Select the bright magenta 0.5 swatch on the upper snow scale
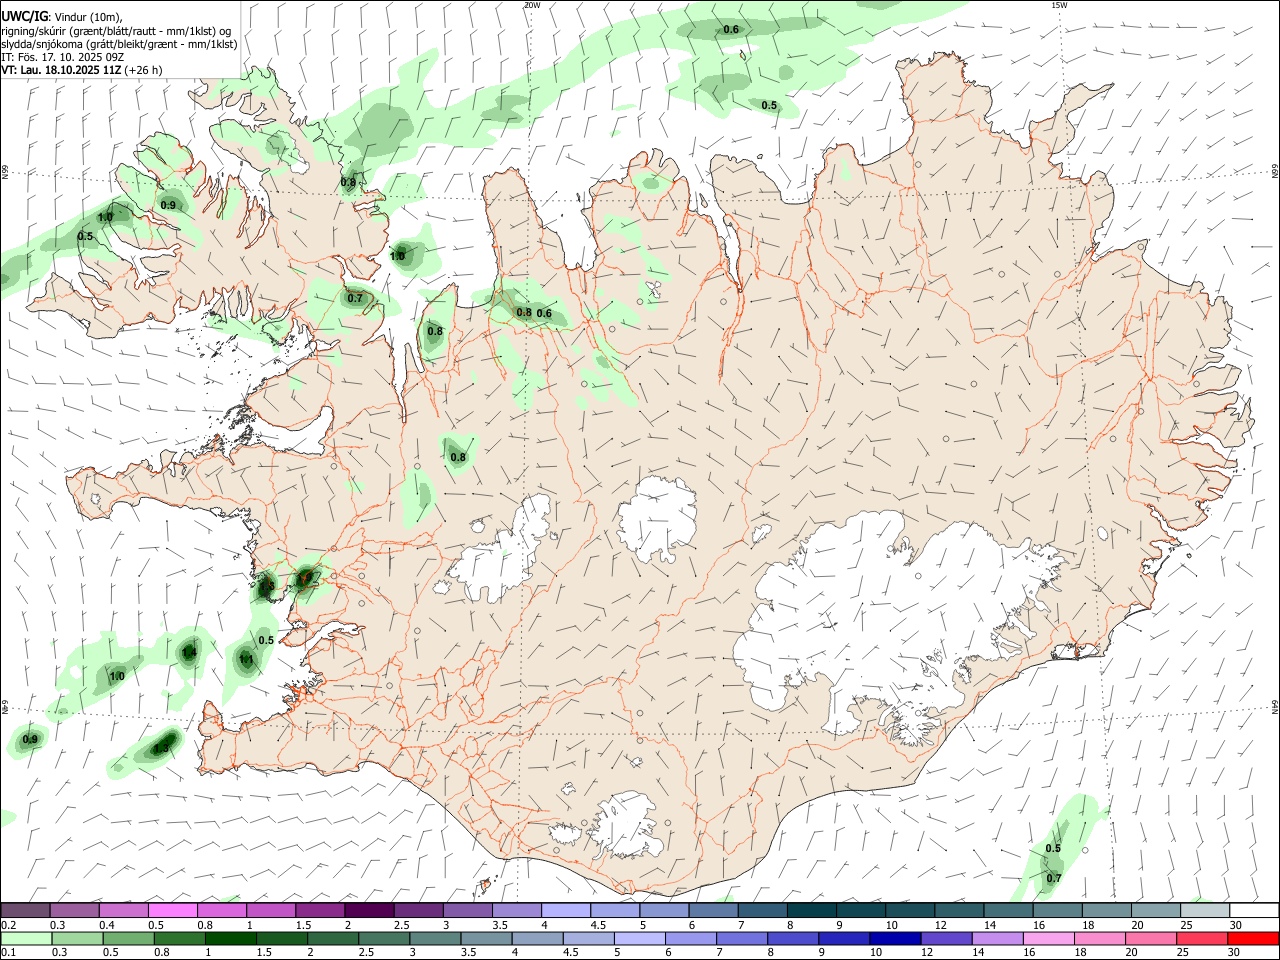Screen dimensions: 1280x960 (173, 911)
